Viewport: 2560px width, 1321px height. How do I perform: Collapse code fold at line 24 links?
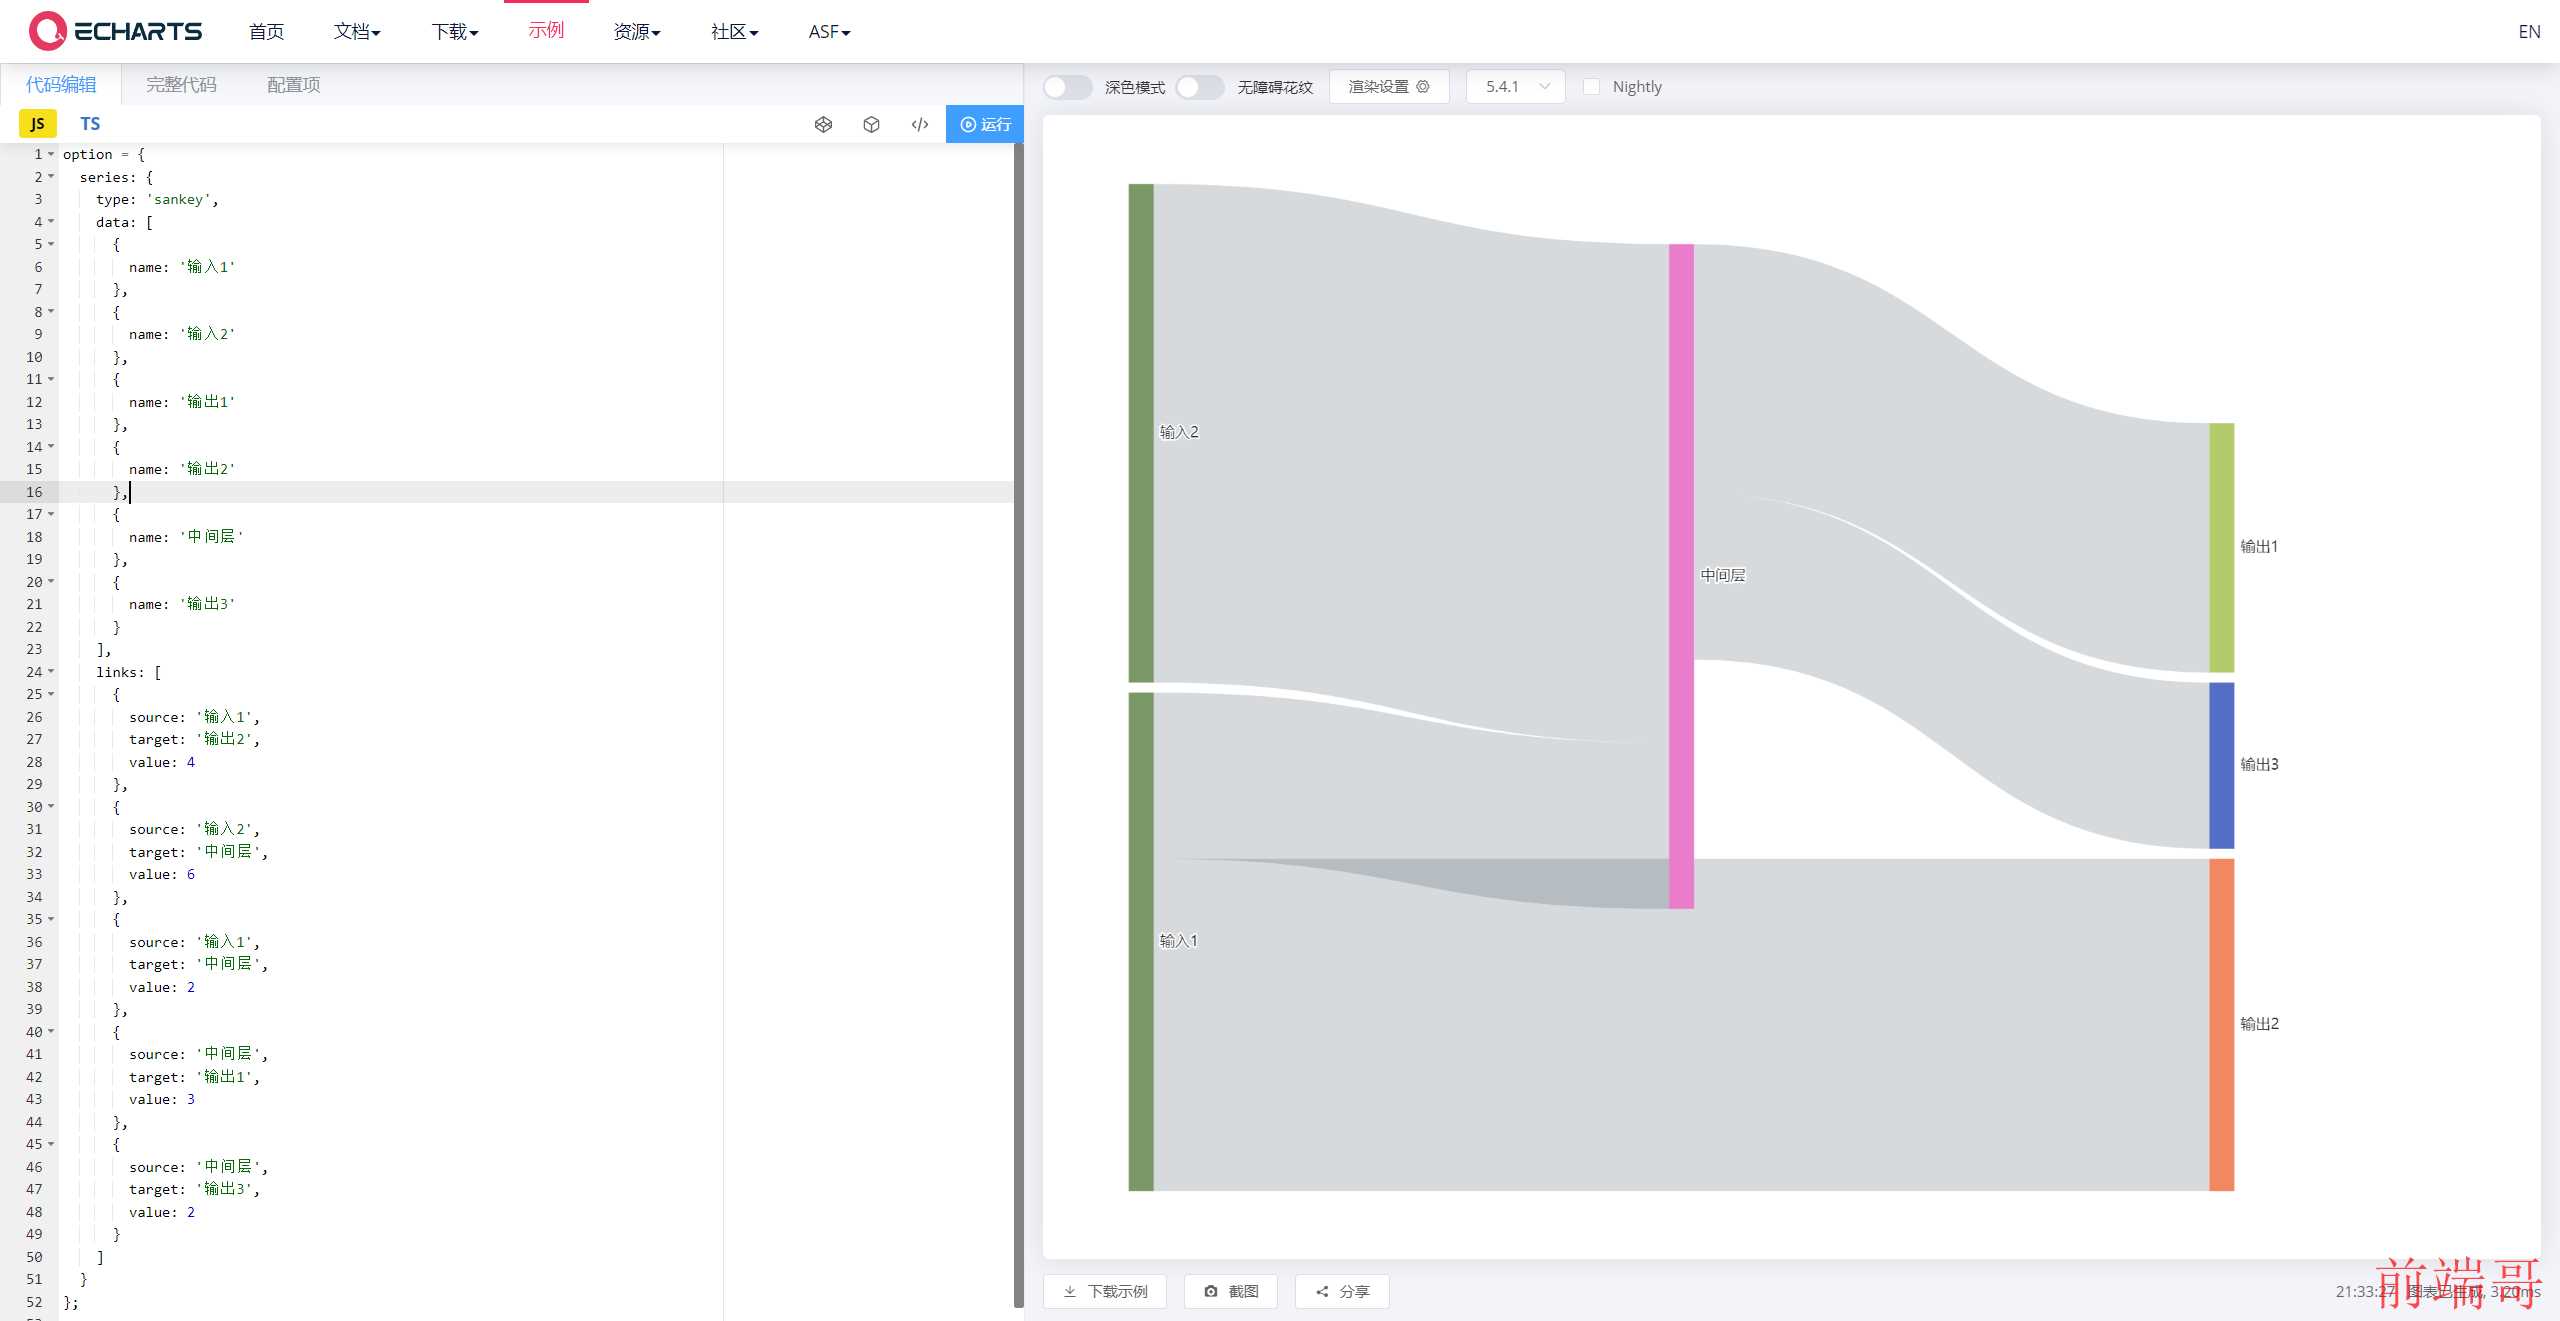click(51, 672)
